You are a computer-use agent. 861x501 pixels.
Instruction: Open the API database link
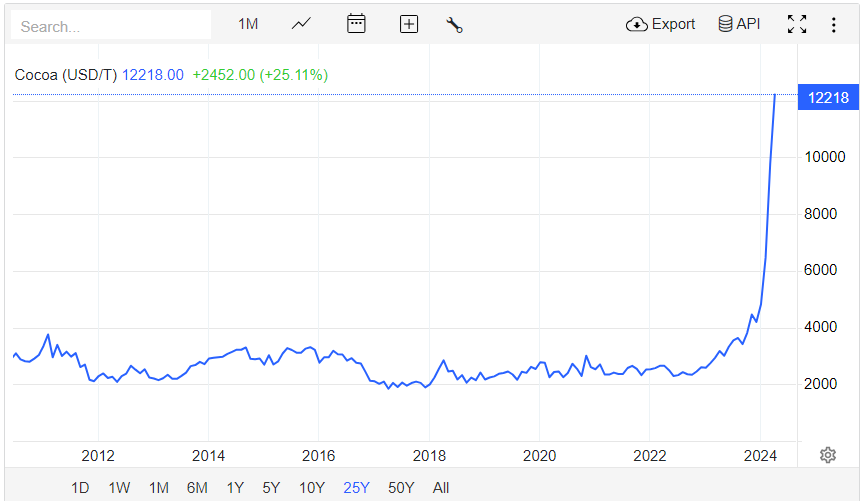(x=739, y=24)
